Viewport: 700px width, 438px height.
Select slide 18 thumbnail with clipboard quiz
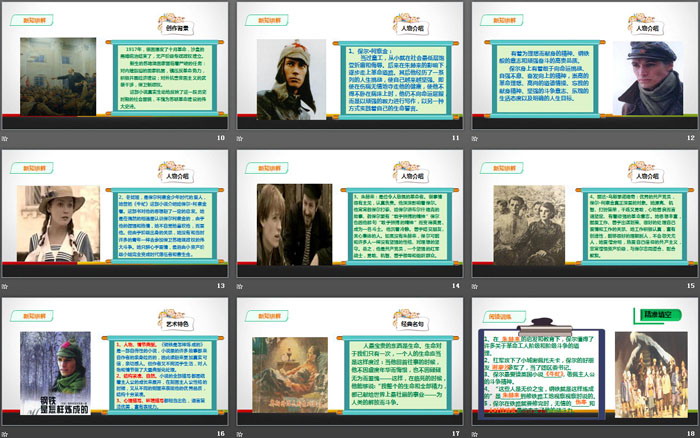point(585,361)
